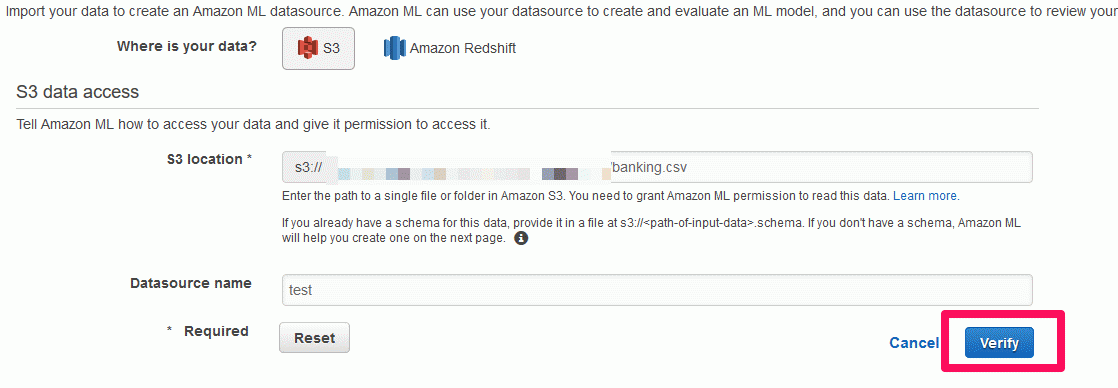Choose Amazon Redshift as data source
The image size is (1118, 388).
449,48
